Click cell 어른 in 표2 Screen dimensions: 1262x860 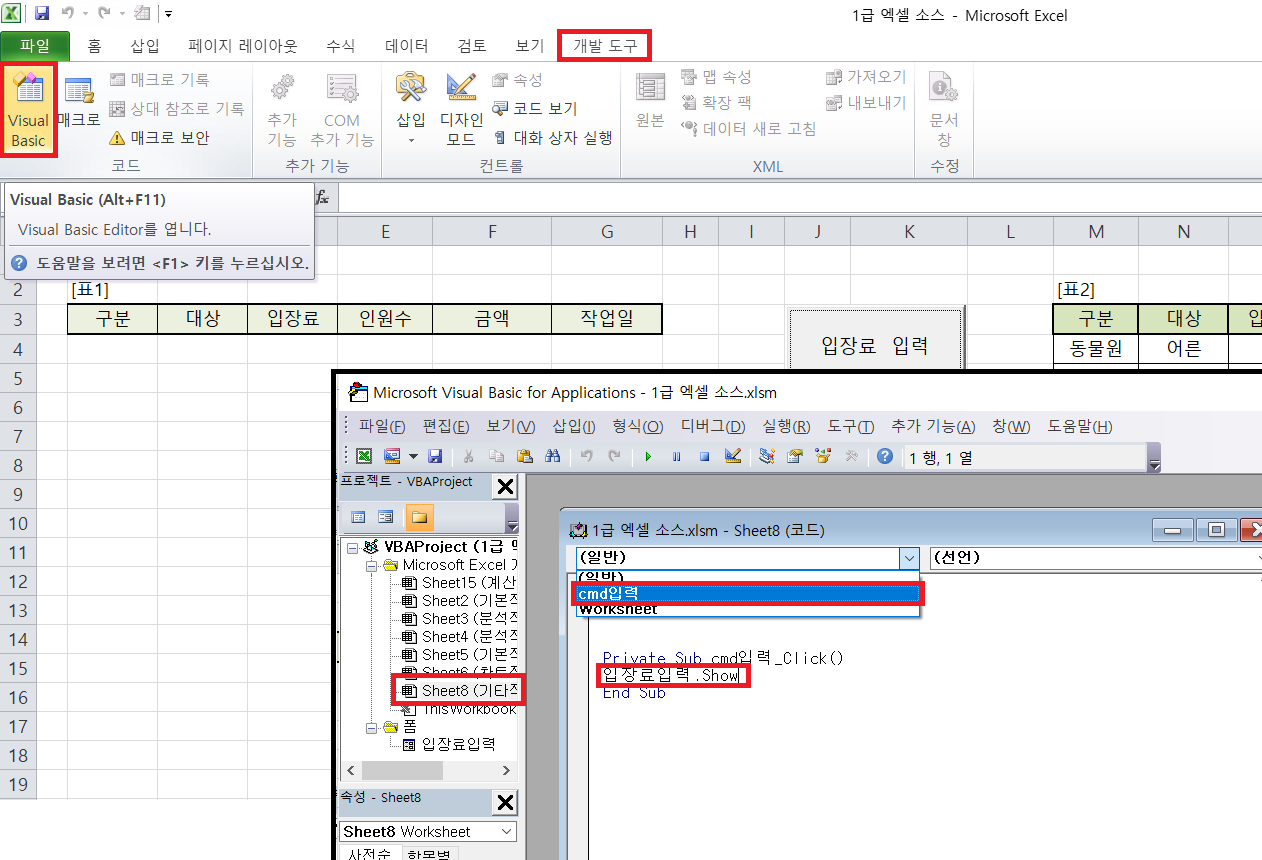(1183, 348)
